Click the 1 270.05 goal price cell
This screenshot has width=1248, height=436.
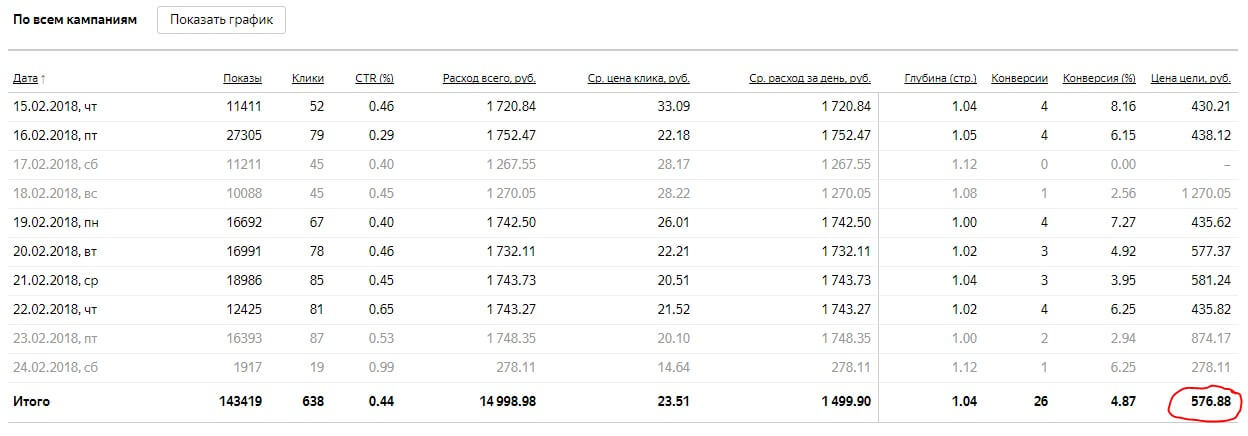(1206, 193)
